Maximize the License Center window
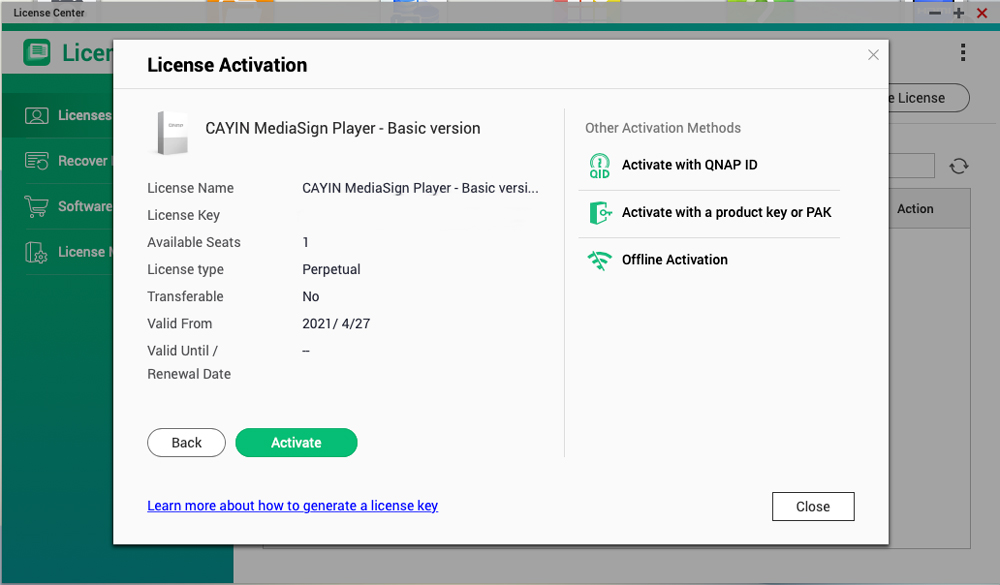The image size is (1000, 585). tap(959, 13)
